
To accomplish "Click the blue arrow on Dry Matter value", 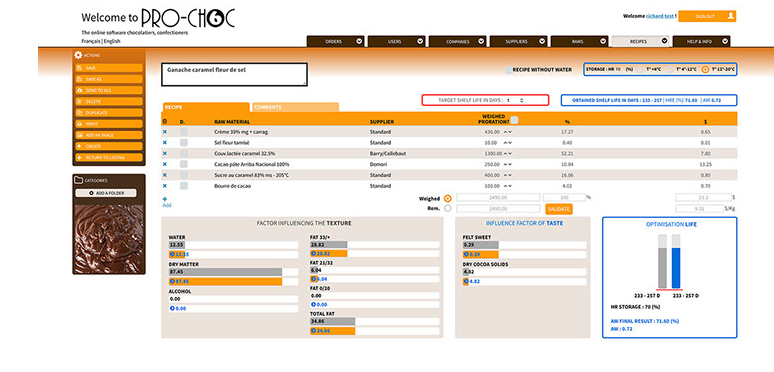I will [x=172, y=281].
